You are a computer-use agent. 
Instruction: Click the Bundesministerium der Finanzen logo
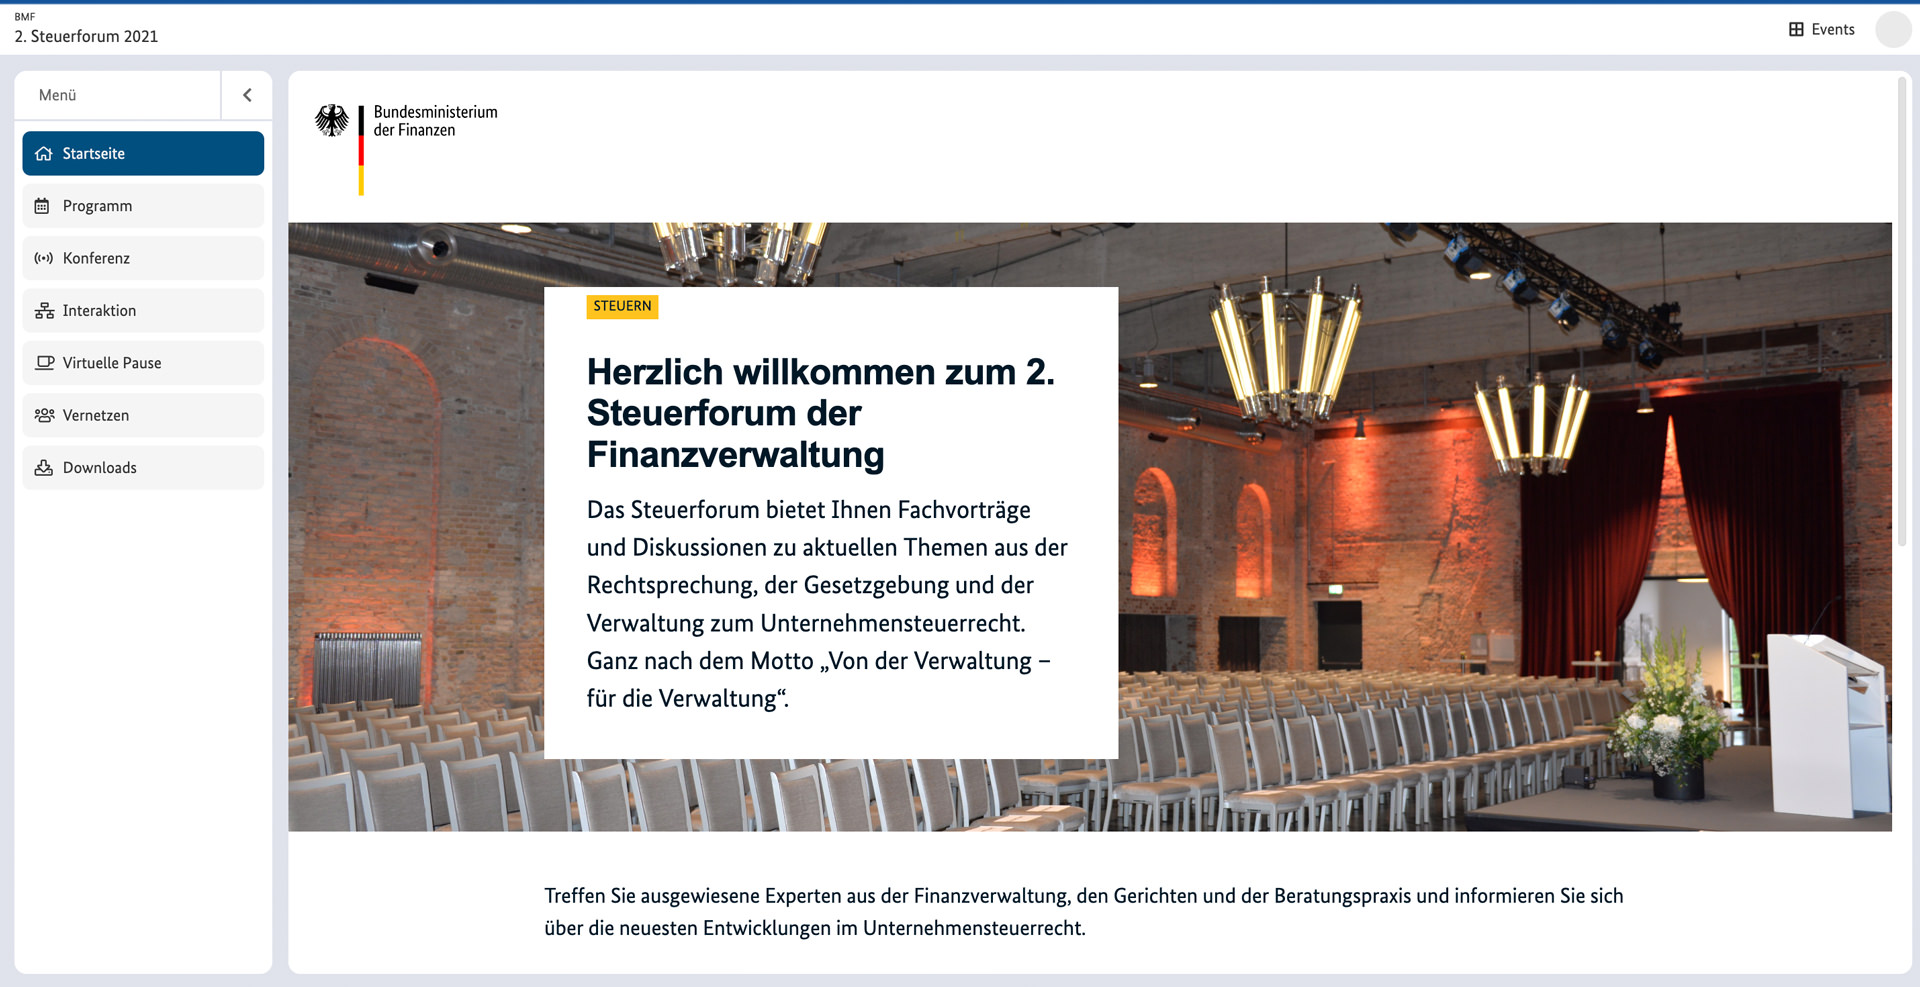(x=406, y=140)
